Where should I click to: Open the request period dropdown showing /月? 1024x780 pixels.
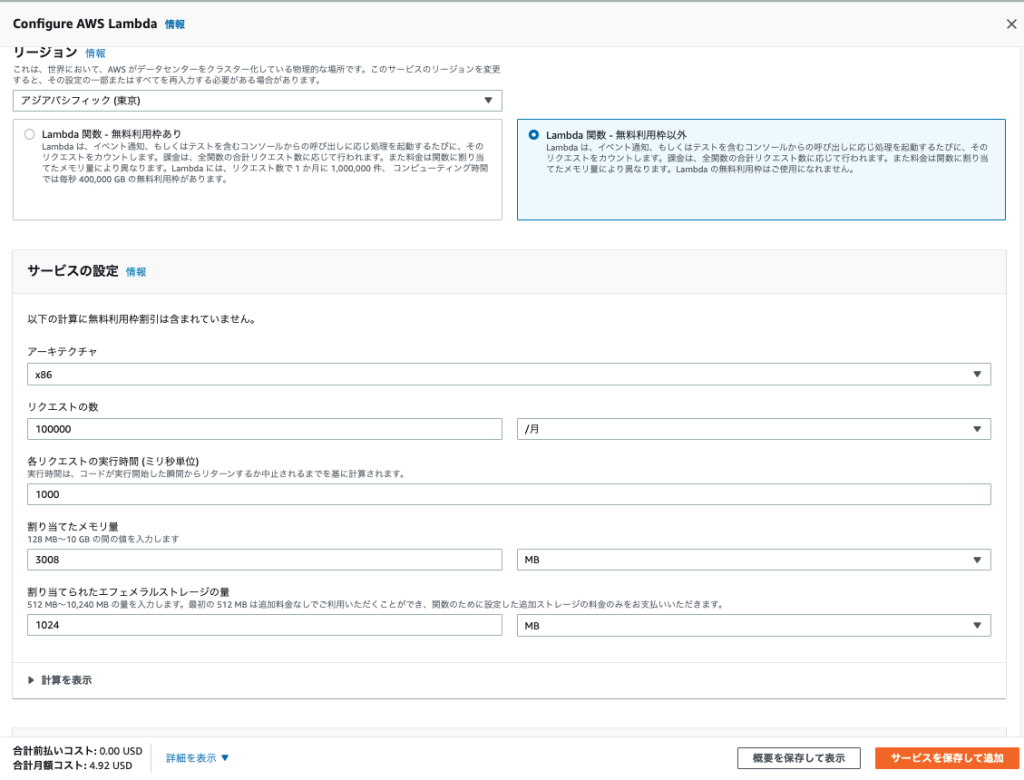point(753,429)
